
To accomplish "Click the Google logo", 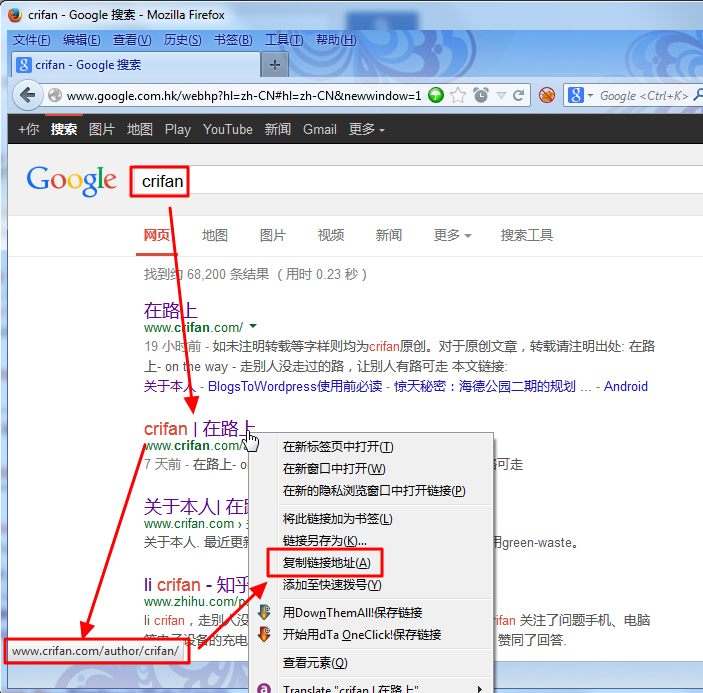I will tap(71, 181).
